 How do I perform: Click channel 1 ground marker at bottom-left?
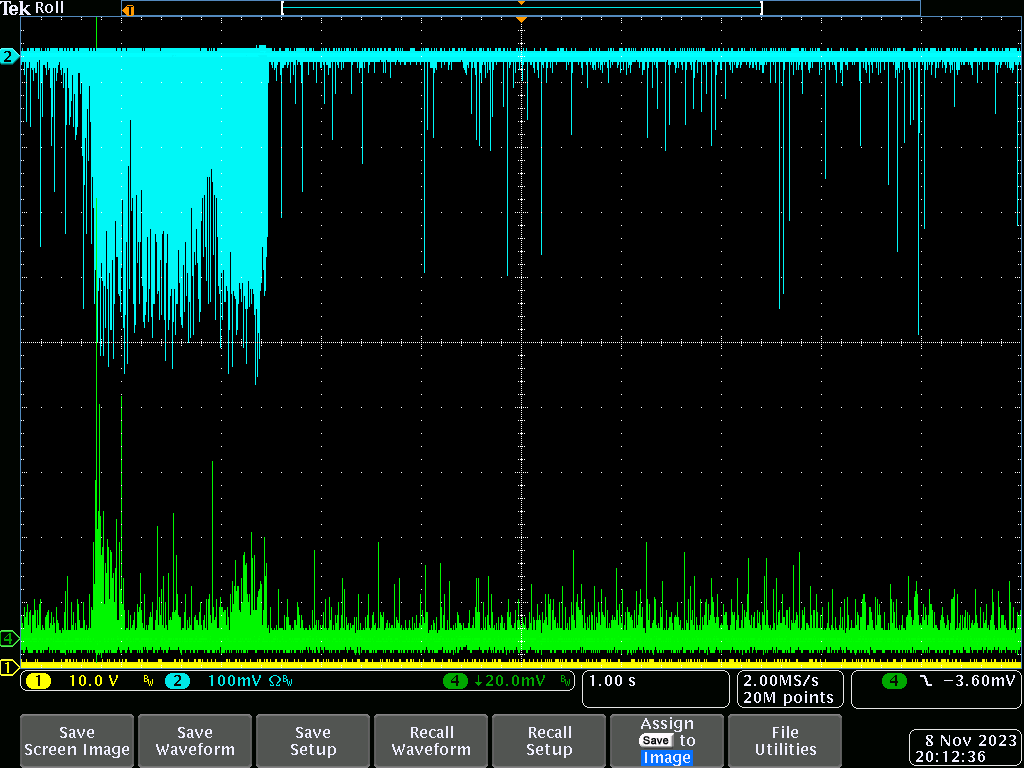[x=9, y=667]
